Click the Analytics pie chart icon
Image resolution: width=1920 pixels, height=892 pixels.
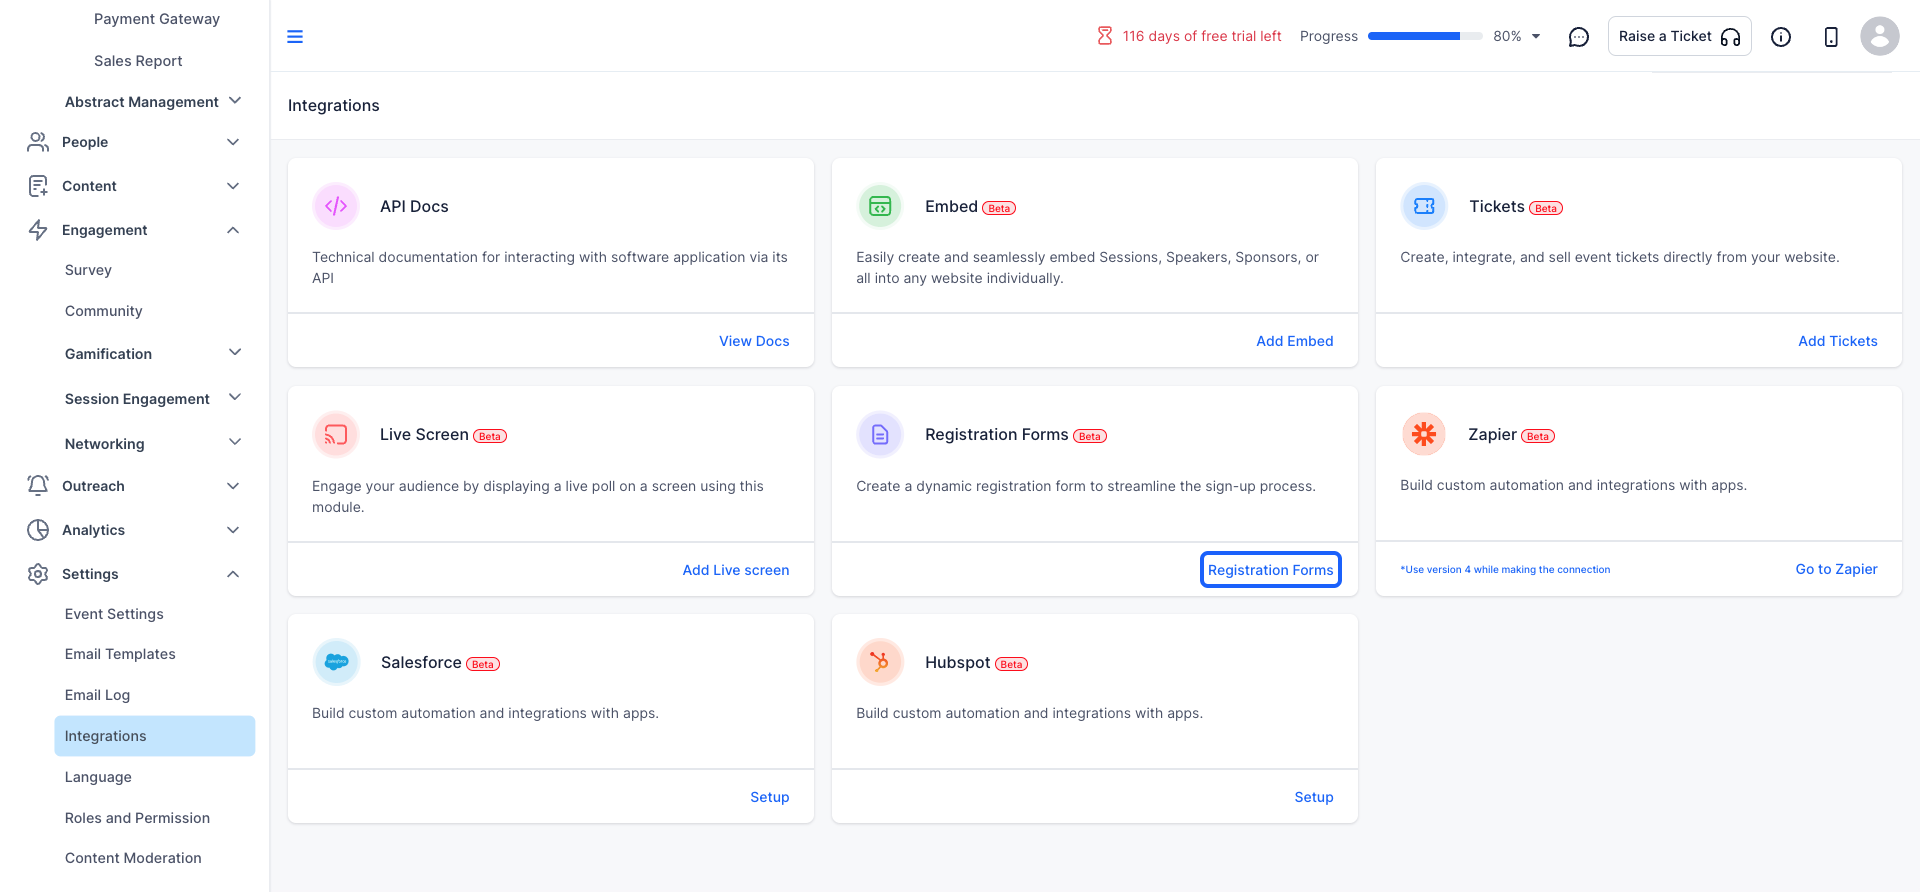pyautogui.click(x=38, y=530)
